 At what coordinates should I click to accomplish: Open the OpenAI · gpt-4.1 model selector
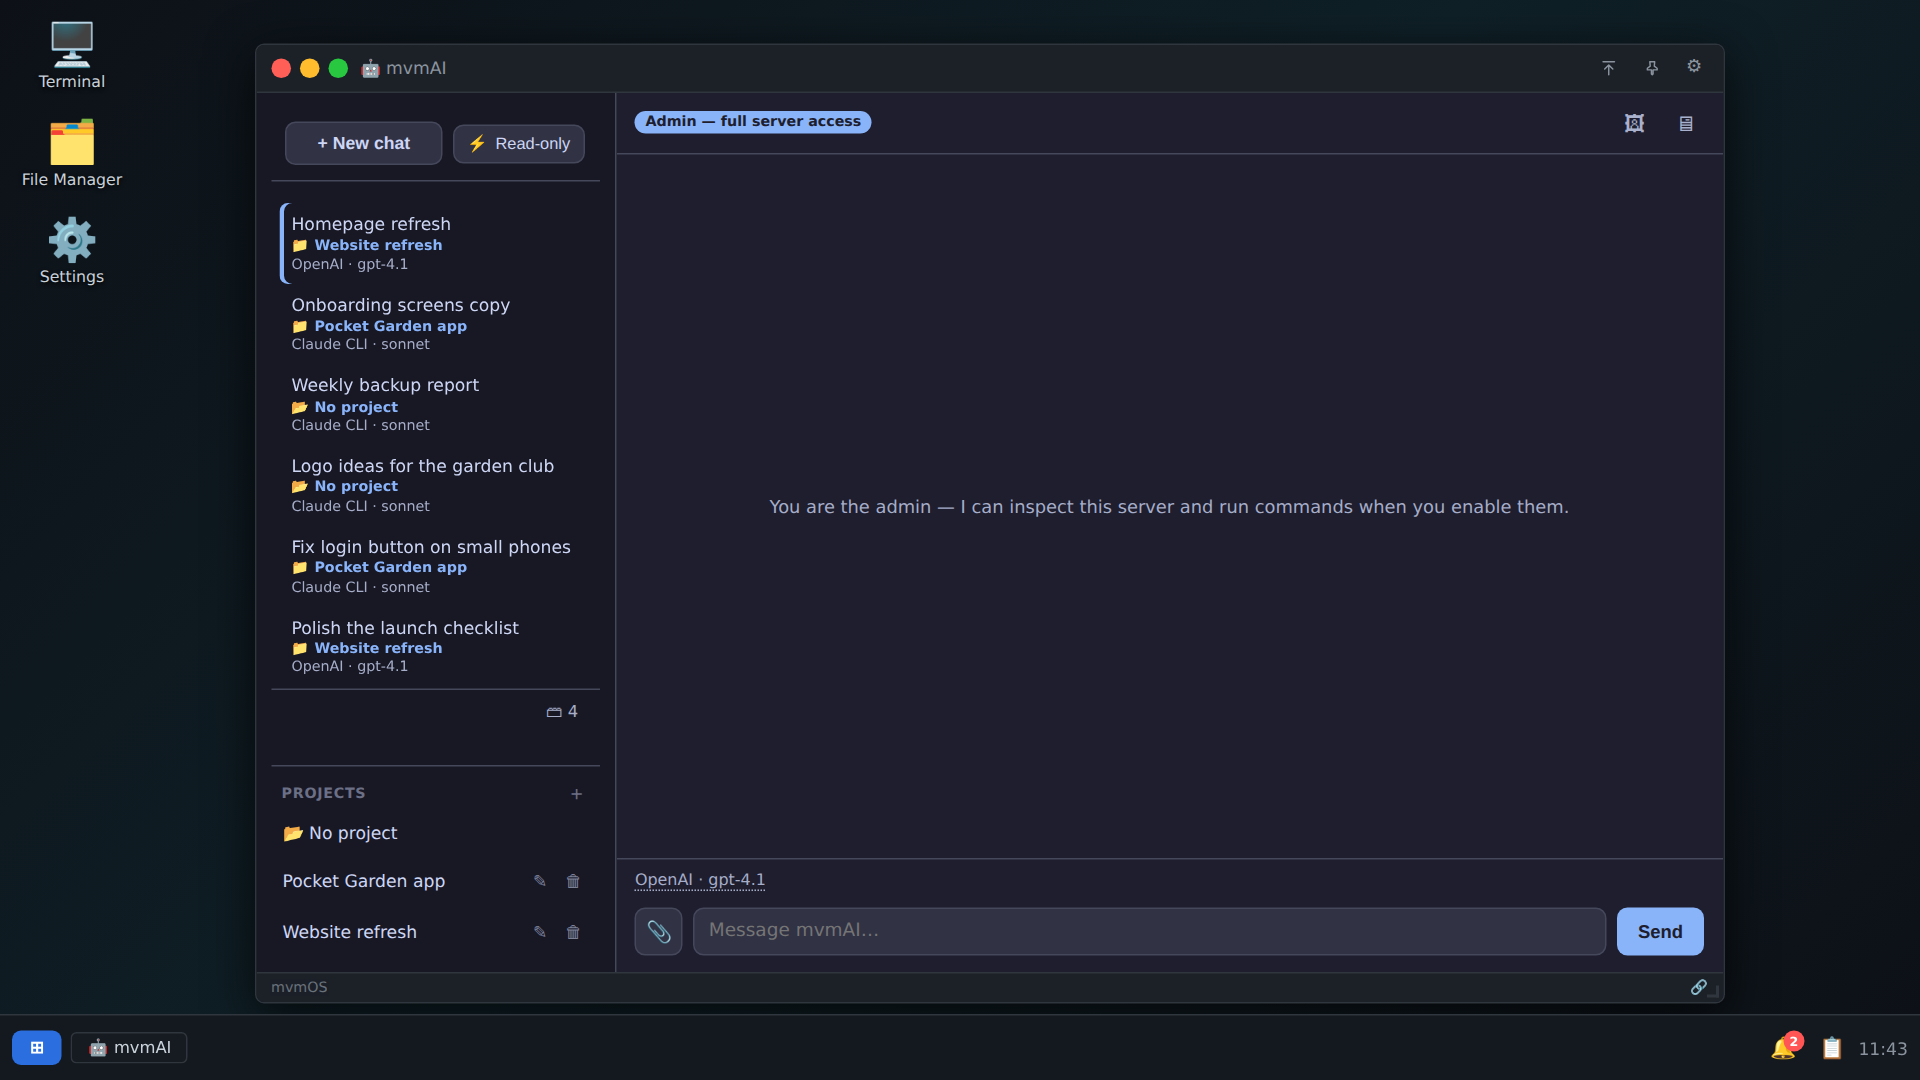pos(700,880)
